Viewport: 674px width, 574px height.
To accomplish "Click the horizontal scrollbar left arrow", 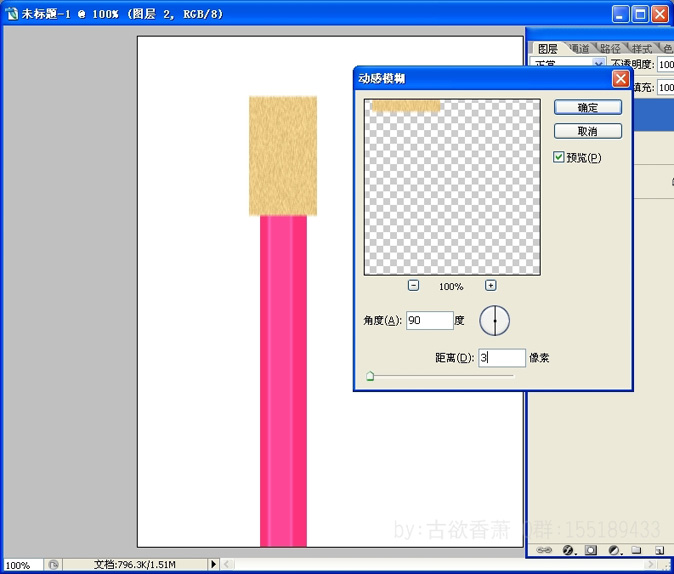I will tap(227, 564).
